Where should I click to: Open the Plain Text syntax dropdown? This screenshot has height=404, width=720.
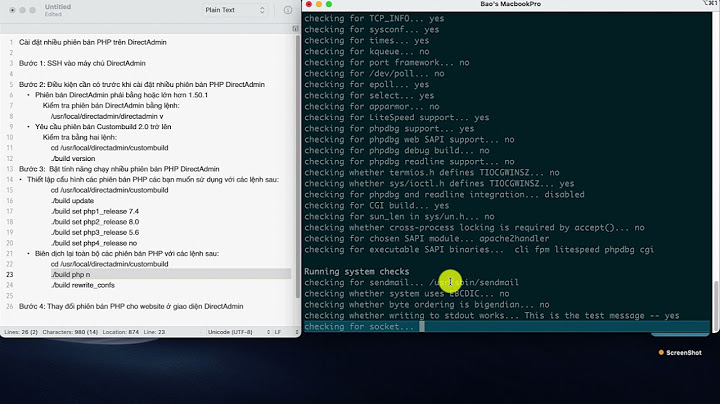coord(235,10)
